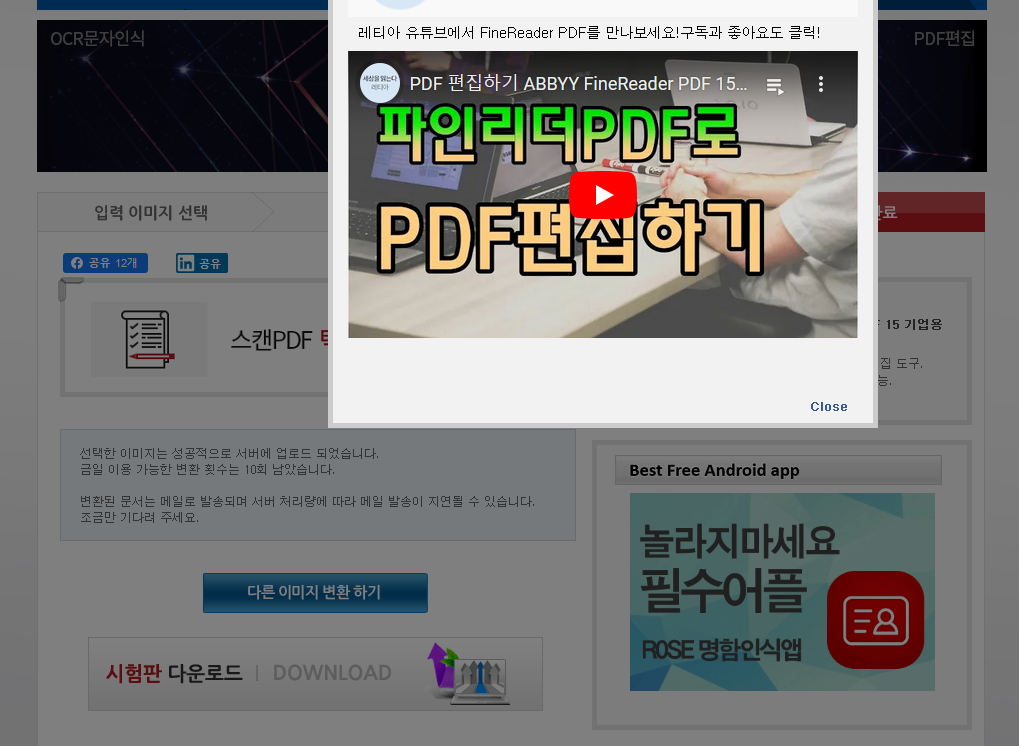Click the 레티아 channel avatar in video

(x=380, y=83)
